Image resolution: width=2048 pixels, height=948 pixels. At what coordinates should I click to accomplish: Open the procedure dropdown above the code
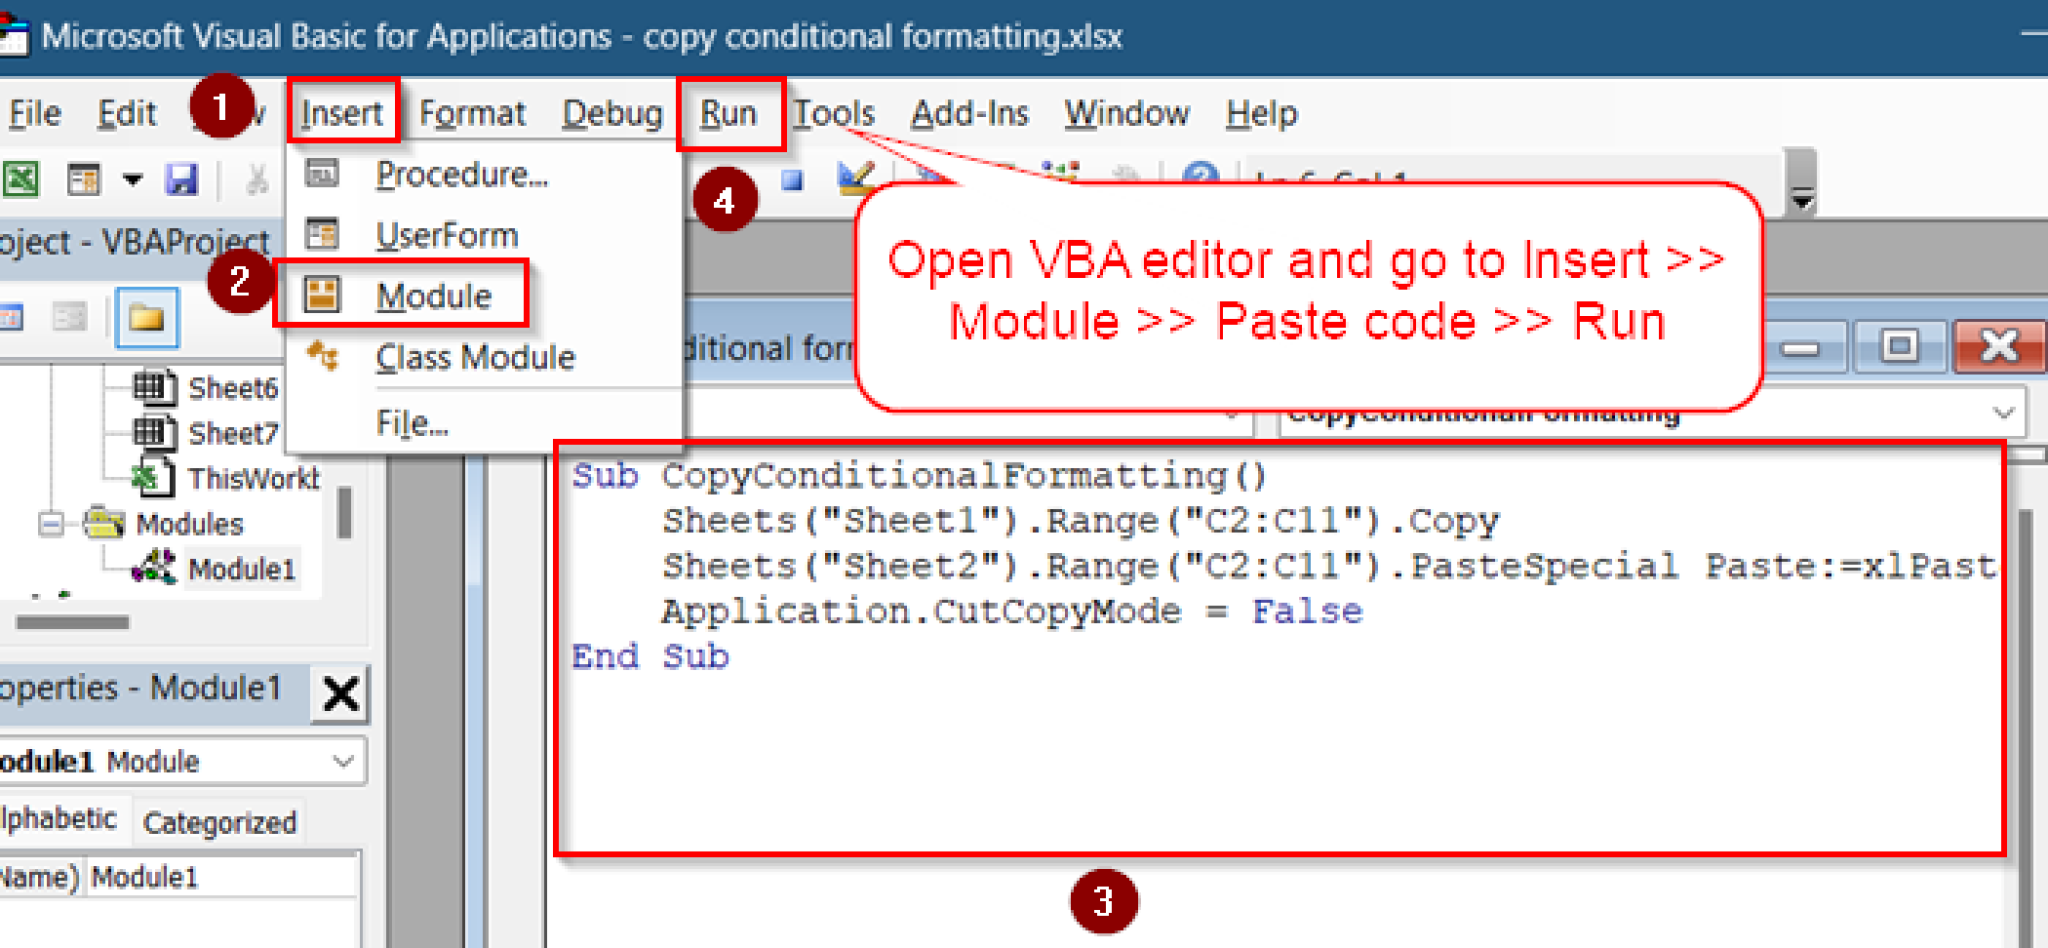click(2003, 413)
